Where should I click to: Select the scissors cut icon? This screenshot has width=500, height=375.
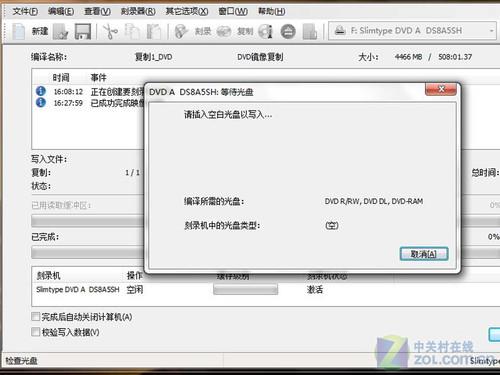coord(110,32)
